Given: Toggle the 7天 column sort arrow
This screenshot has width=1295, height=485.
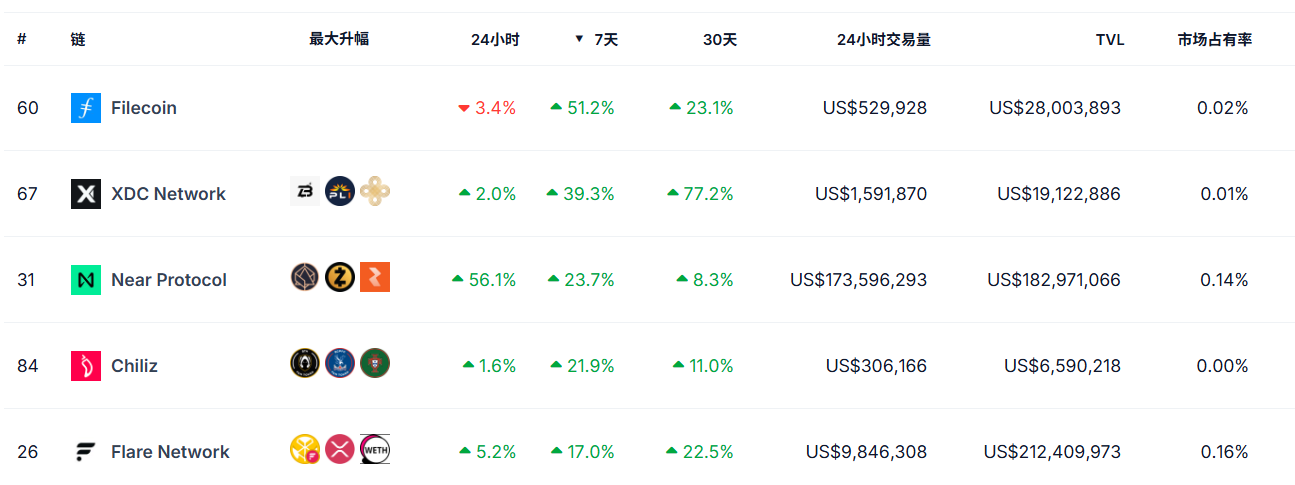Looking at the screenshot, I should [579, 39].
